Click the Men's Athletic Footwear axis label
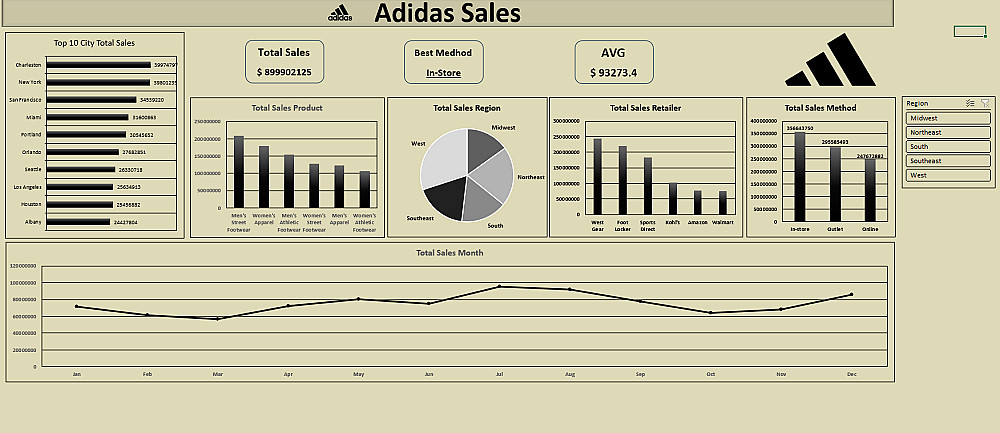The image size is (1000, 433). pos(289,223)
